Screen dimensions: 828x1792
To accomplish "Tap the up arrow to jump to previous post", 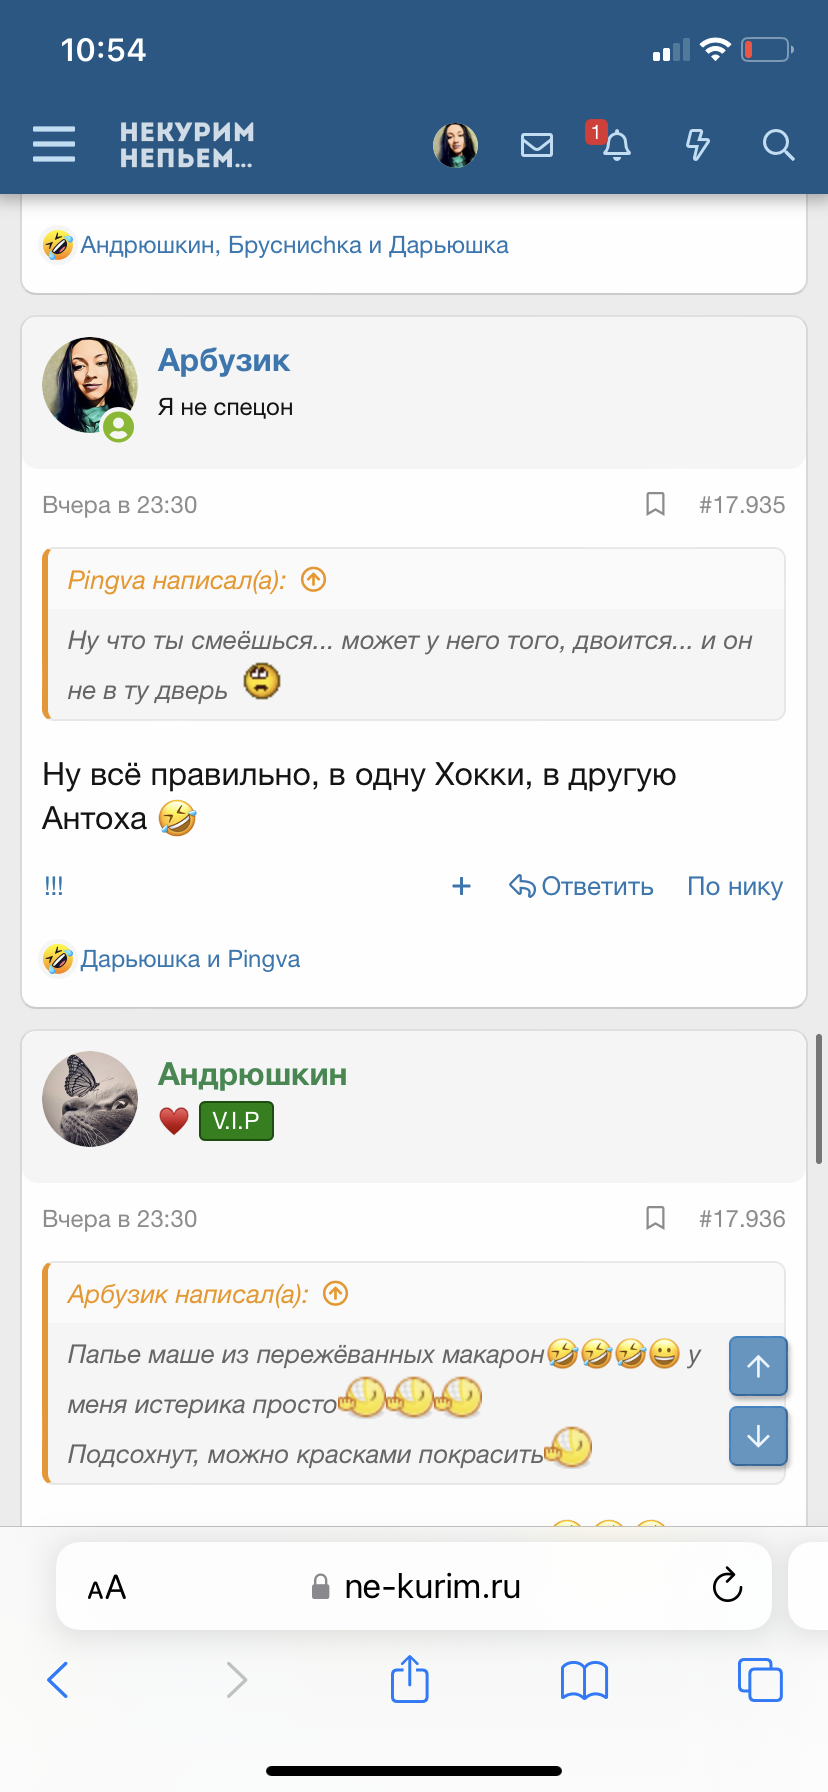I will click(757, 1366).
